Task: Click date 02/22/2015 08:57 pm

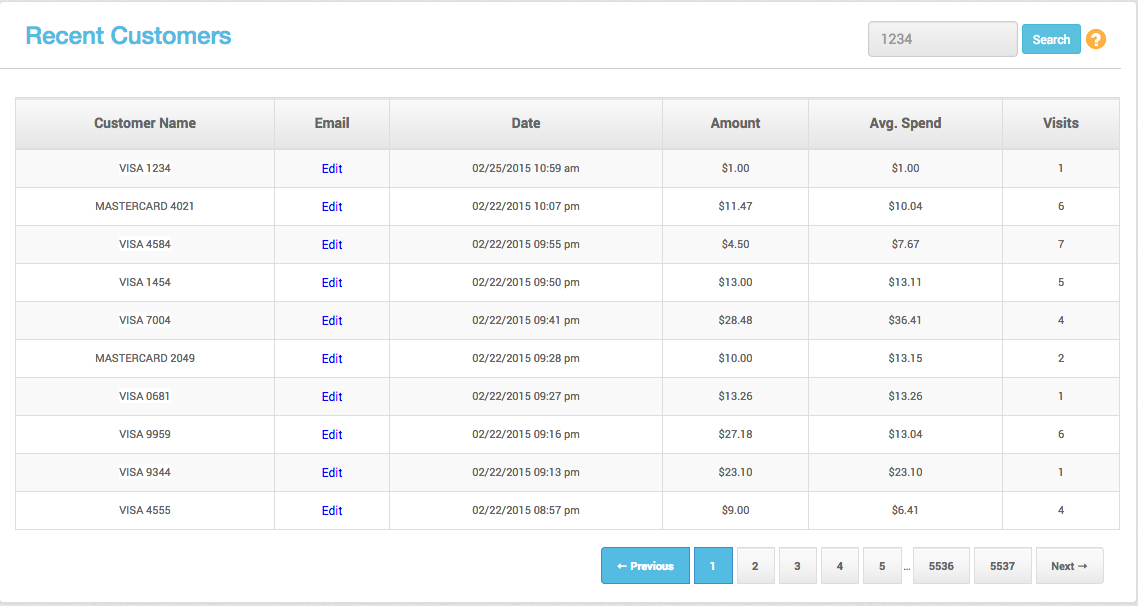Action: (525, 510)
